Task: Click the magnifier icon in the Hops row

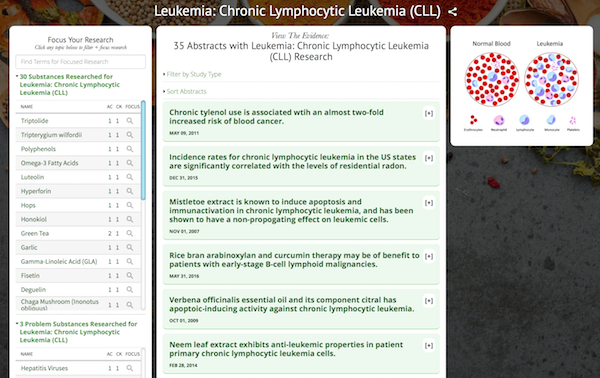Action: click(x=130, y=205)
